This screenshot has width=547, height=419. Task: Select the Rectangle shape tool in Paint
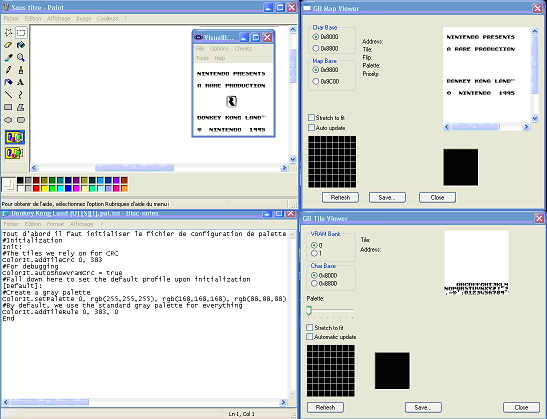point(8,107)
